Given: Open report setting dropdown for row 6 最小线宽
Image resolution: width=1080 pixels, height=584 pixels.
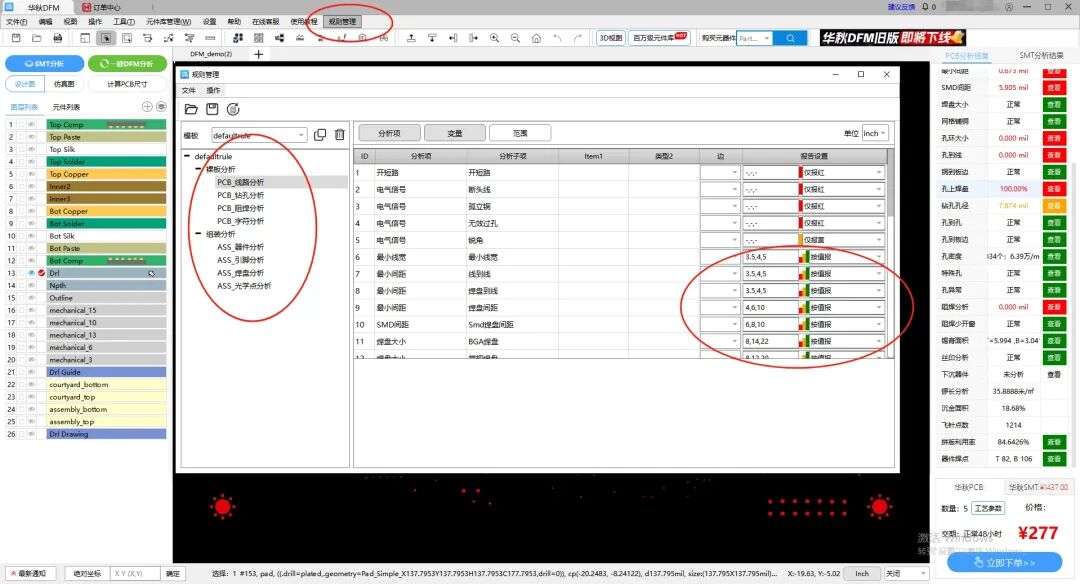Looking at the screenshot, I should [x=841, y=257].
